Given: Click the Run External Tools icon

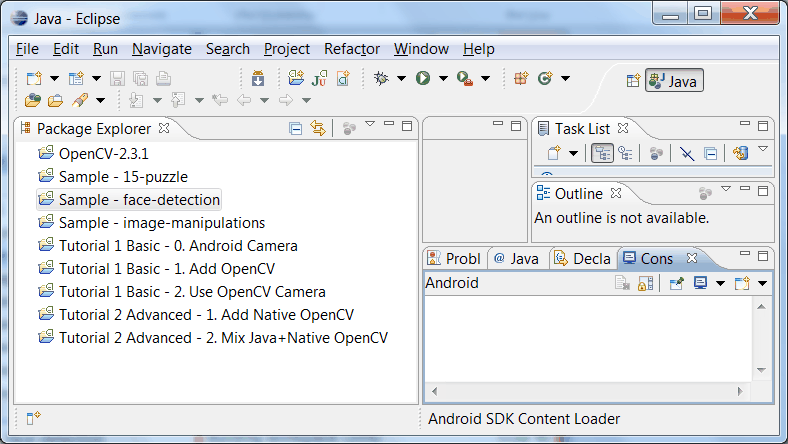Looking at the screenshot, I should [465, 78].
